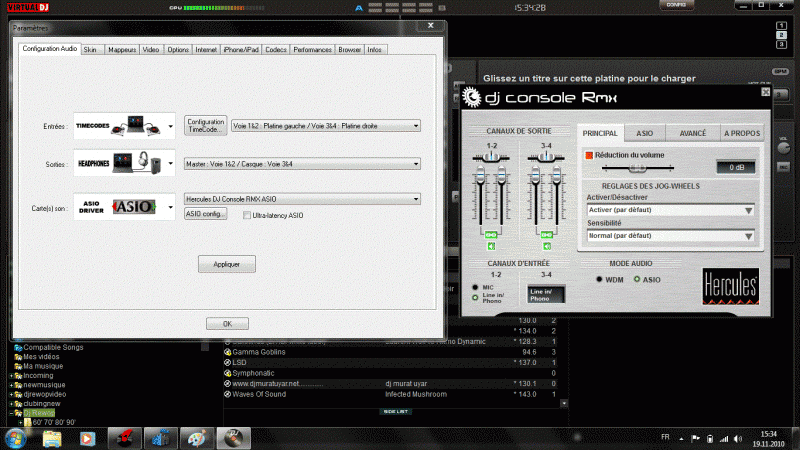Image resolution: width=800 pixels, height=450 pixels.
Task: Click the Appliquer button
Action: pyautogui.click(x=227, y=264)
